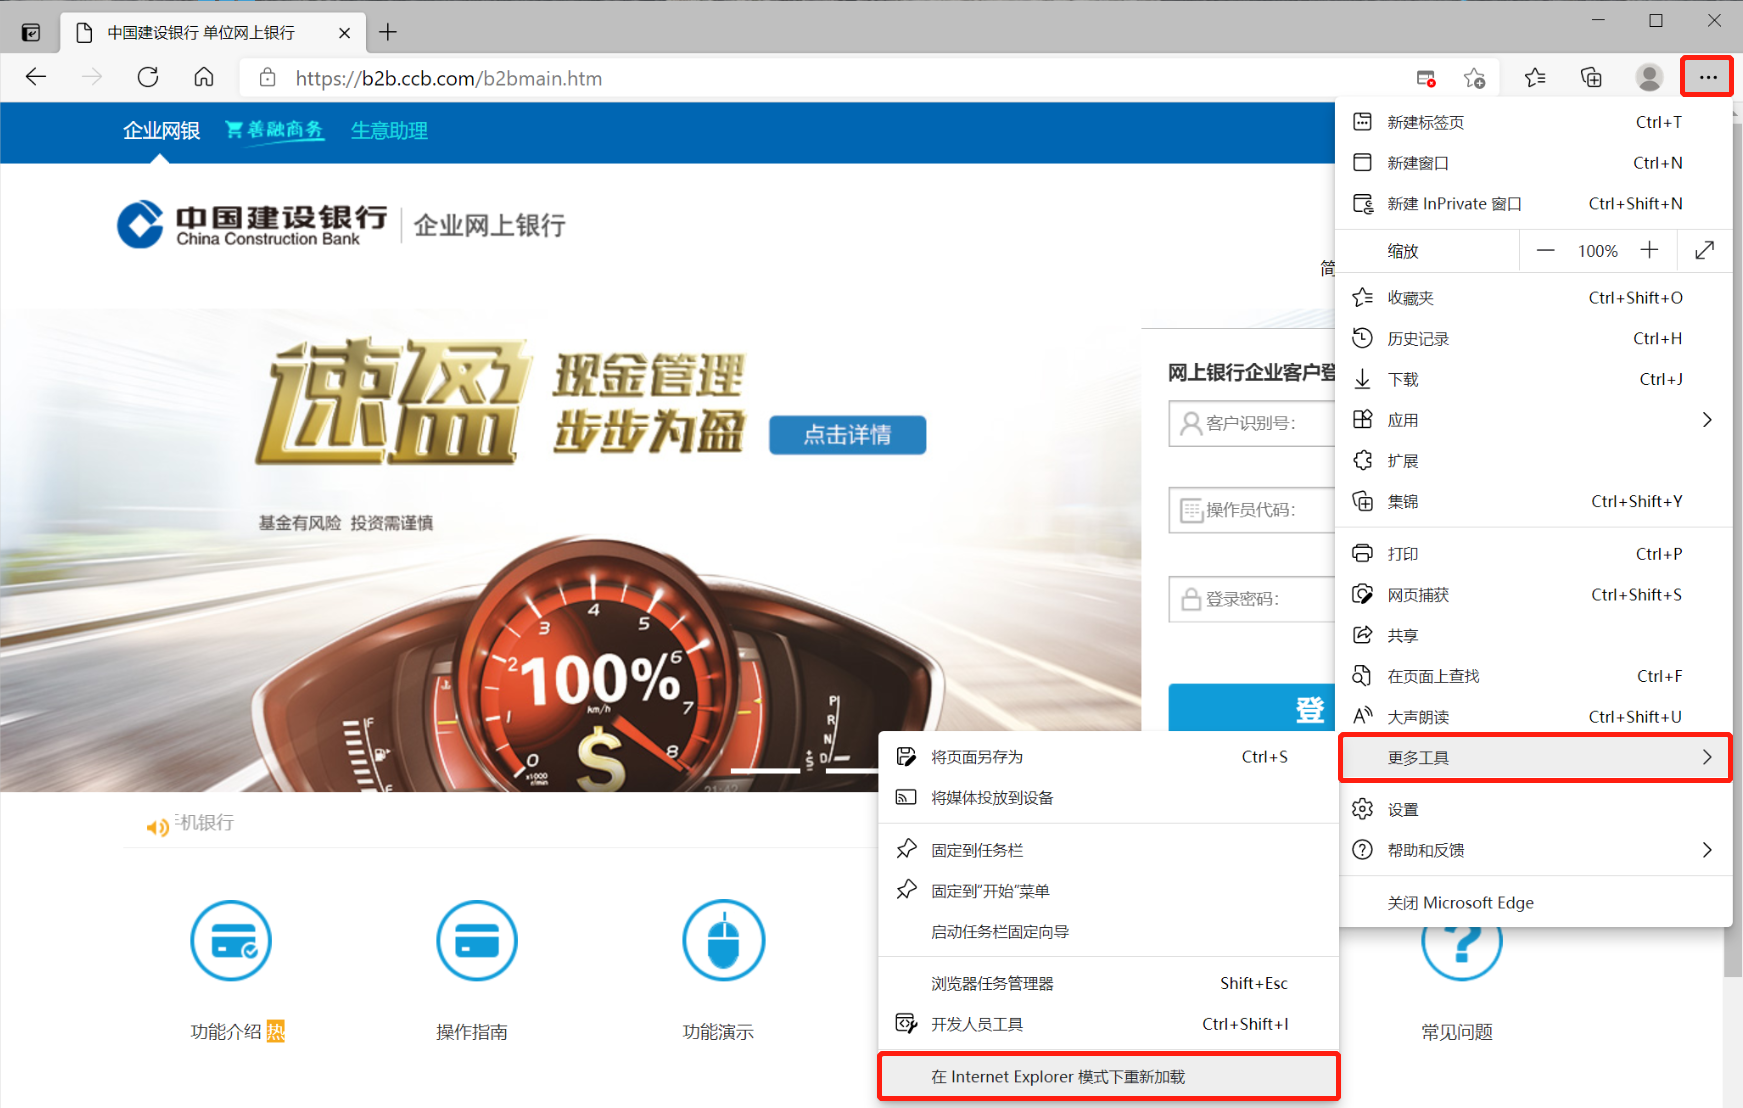
Task: Go to browser home page icon
Action: [204, 77]
